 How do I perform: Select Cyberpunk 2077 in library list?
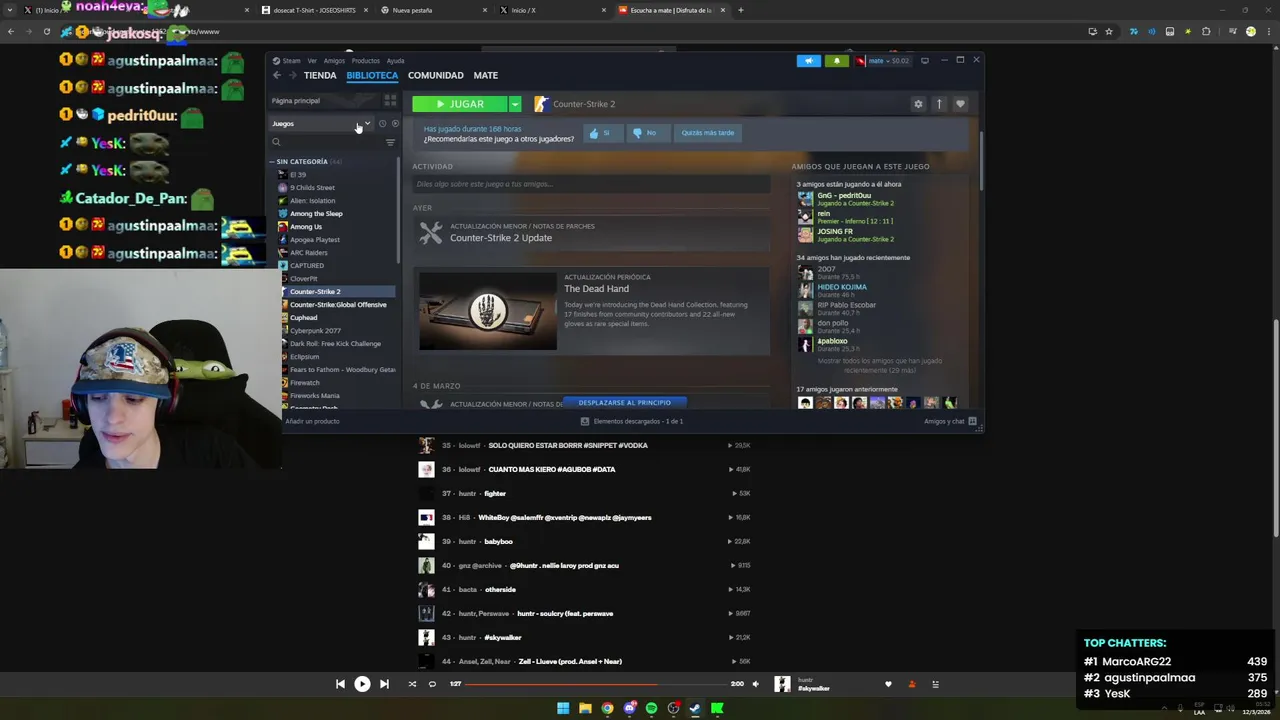coord(315,331)
